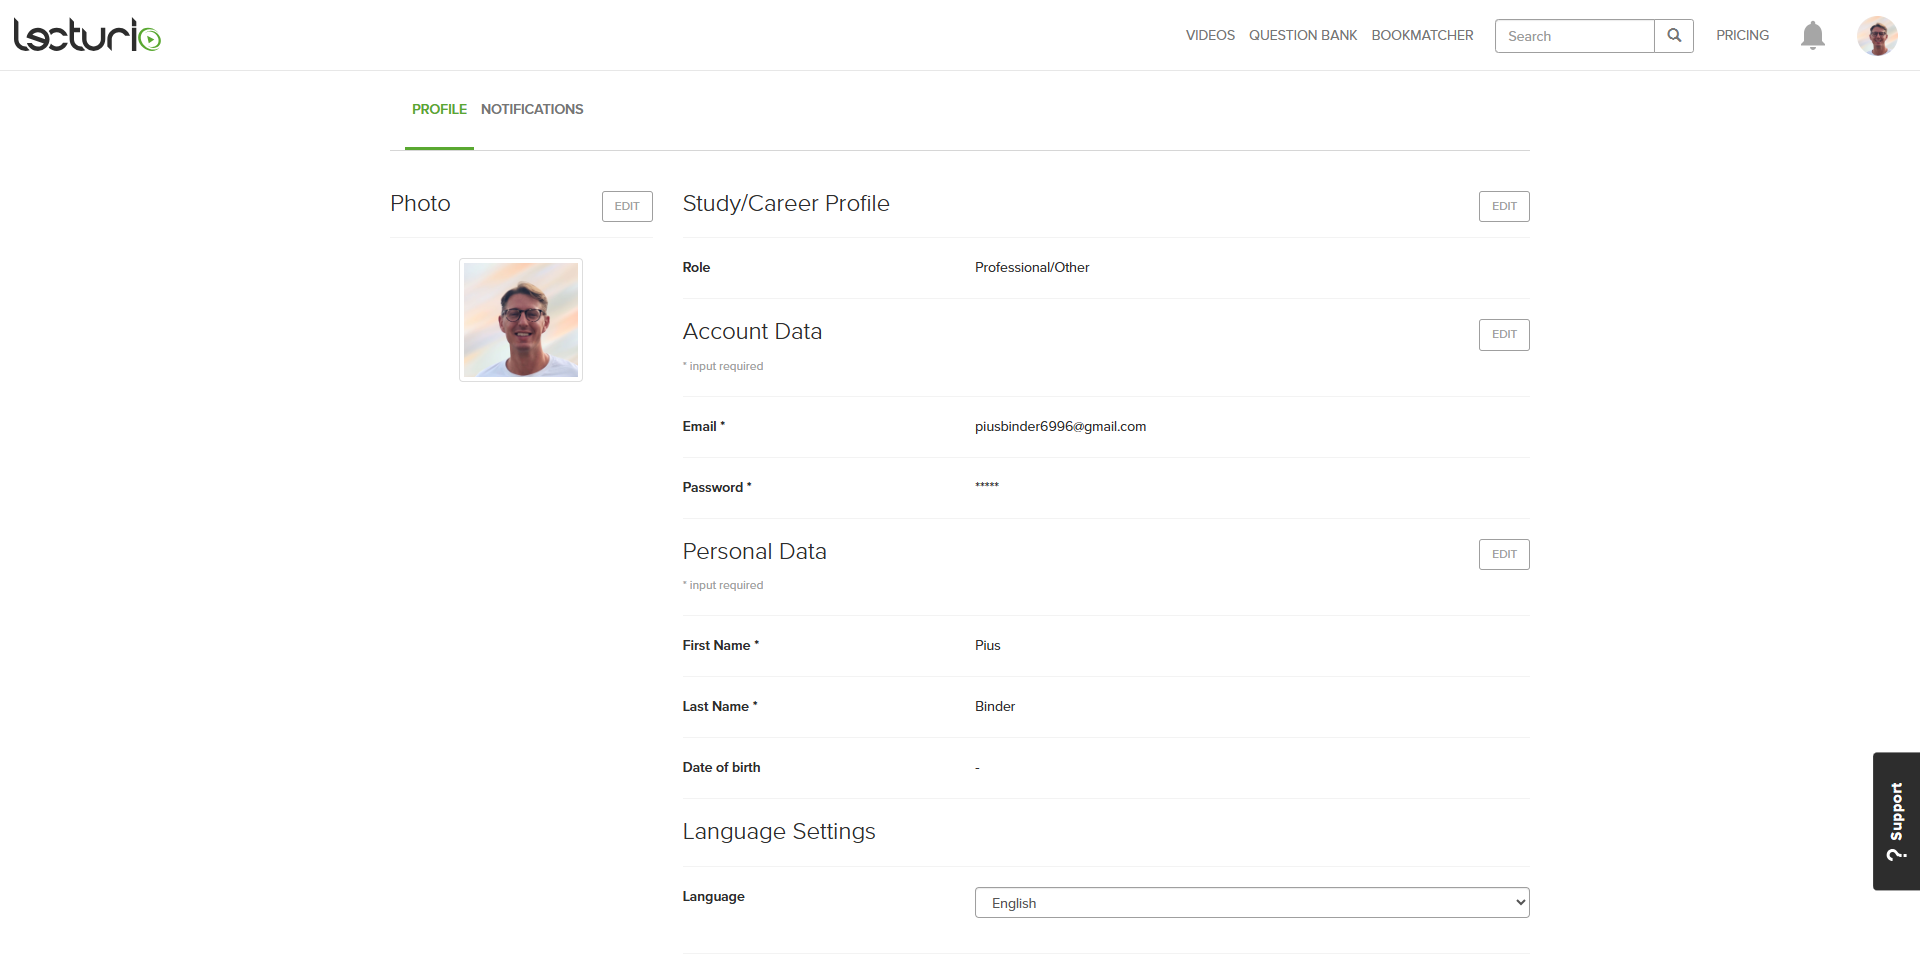Viewport: 1920px width, 974px height.
Task: Visit the Pricing page
Action: coord(1742,36)
